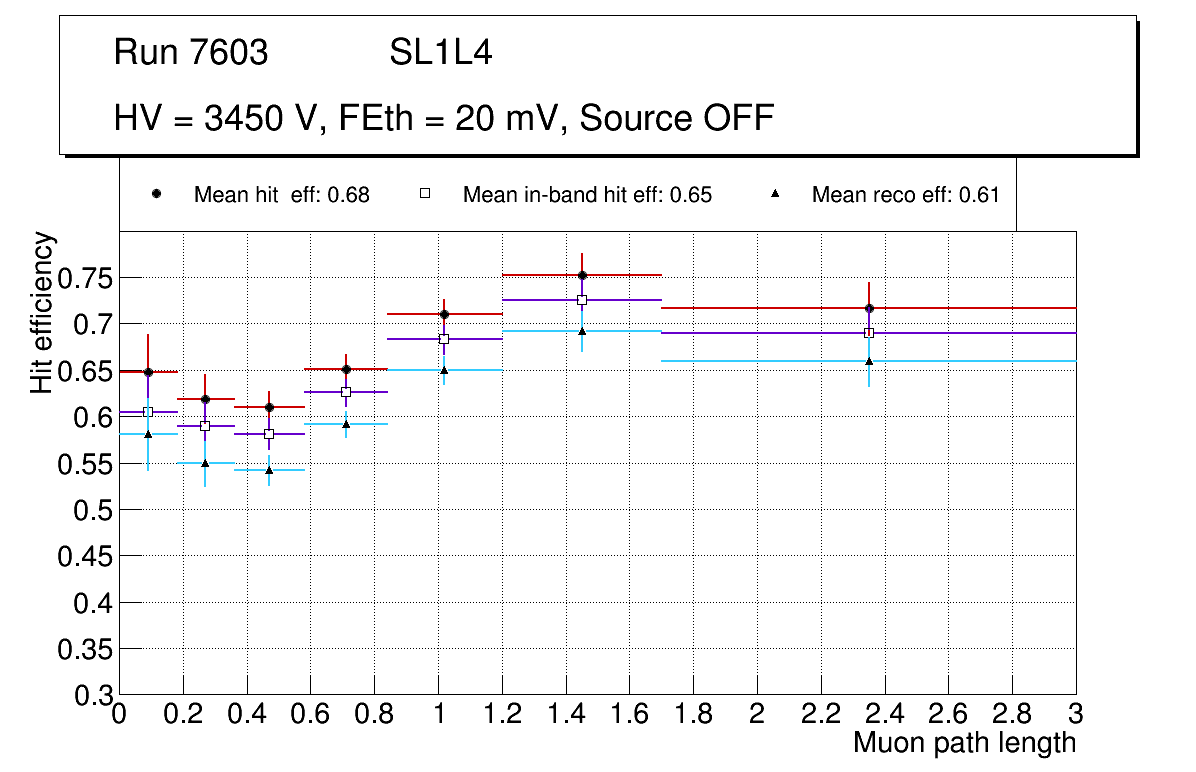
Task: Click the 'Muon path length' x-axis title
Action: (964, 743)
